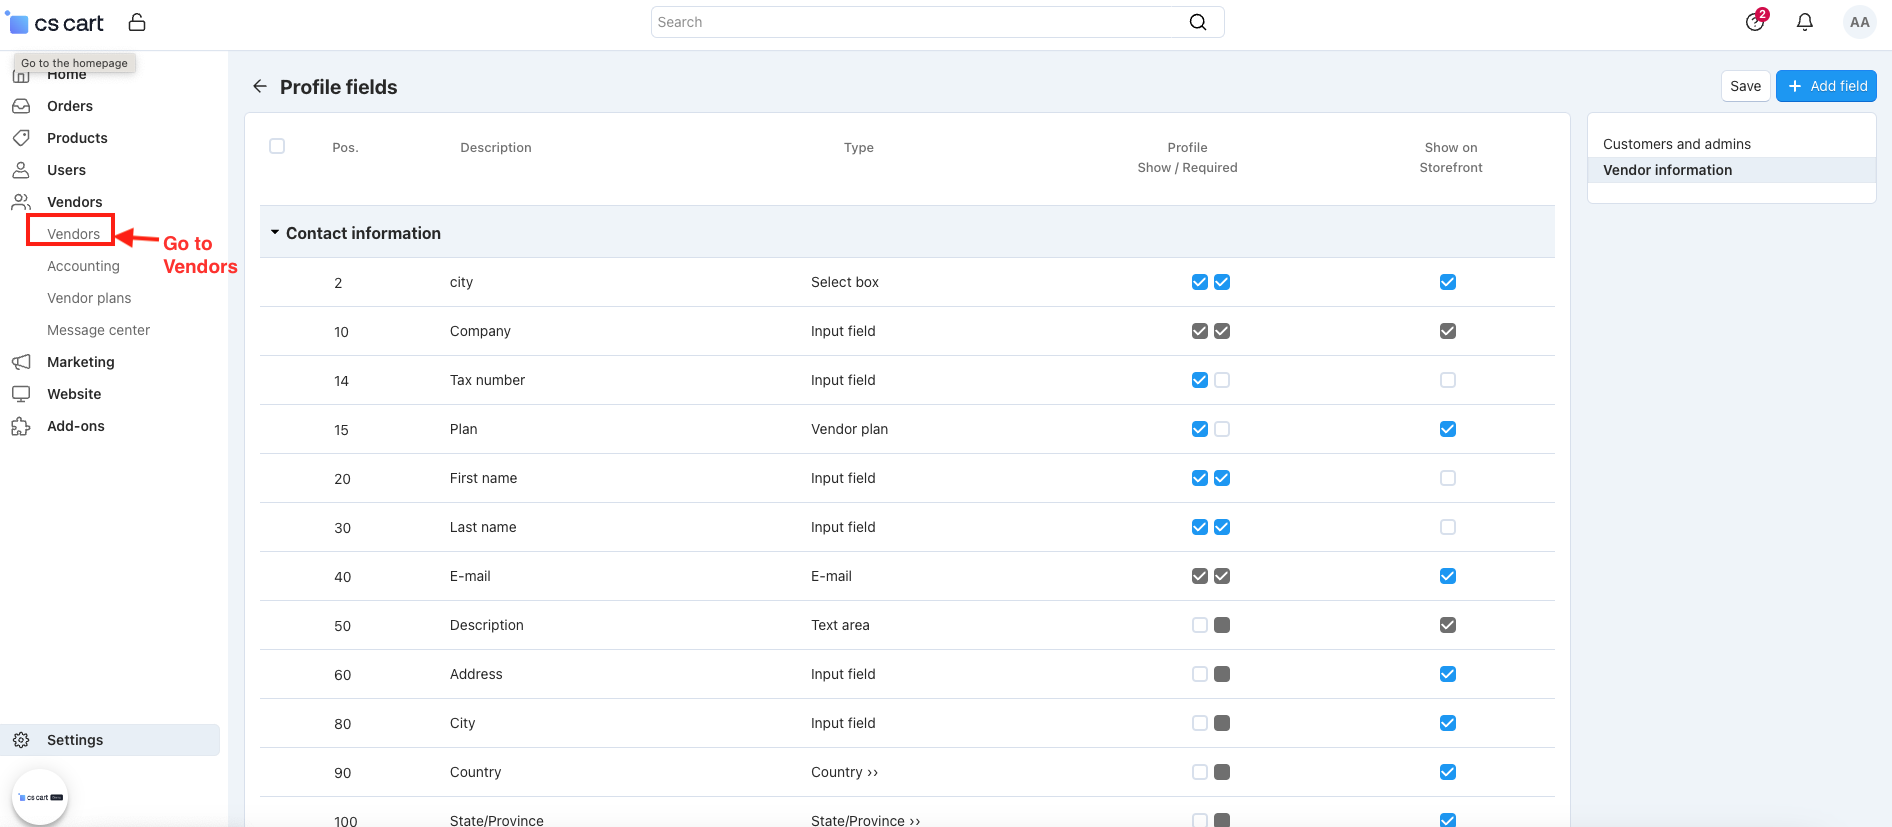Image resolution: width=1892 pixels, height=827 pixels.
Task: Toggle the select-all checkbox in table header
Action: pyautogui.click(x=277, y=146)
